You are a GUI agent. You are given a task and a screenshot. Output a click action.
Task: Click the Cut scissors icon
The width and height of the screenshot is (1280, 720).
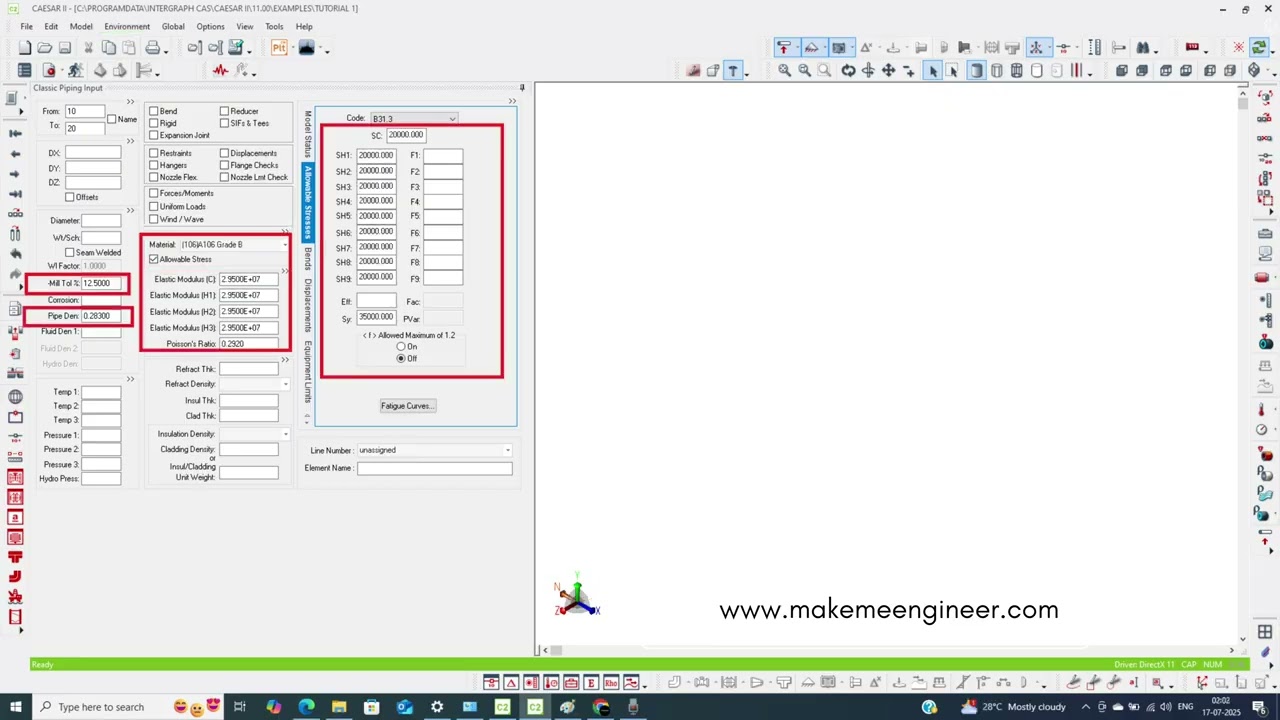point(88,48)
